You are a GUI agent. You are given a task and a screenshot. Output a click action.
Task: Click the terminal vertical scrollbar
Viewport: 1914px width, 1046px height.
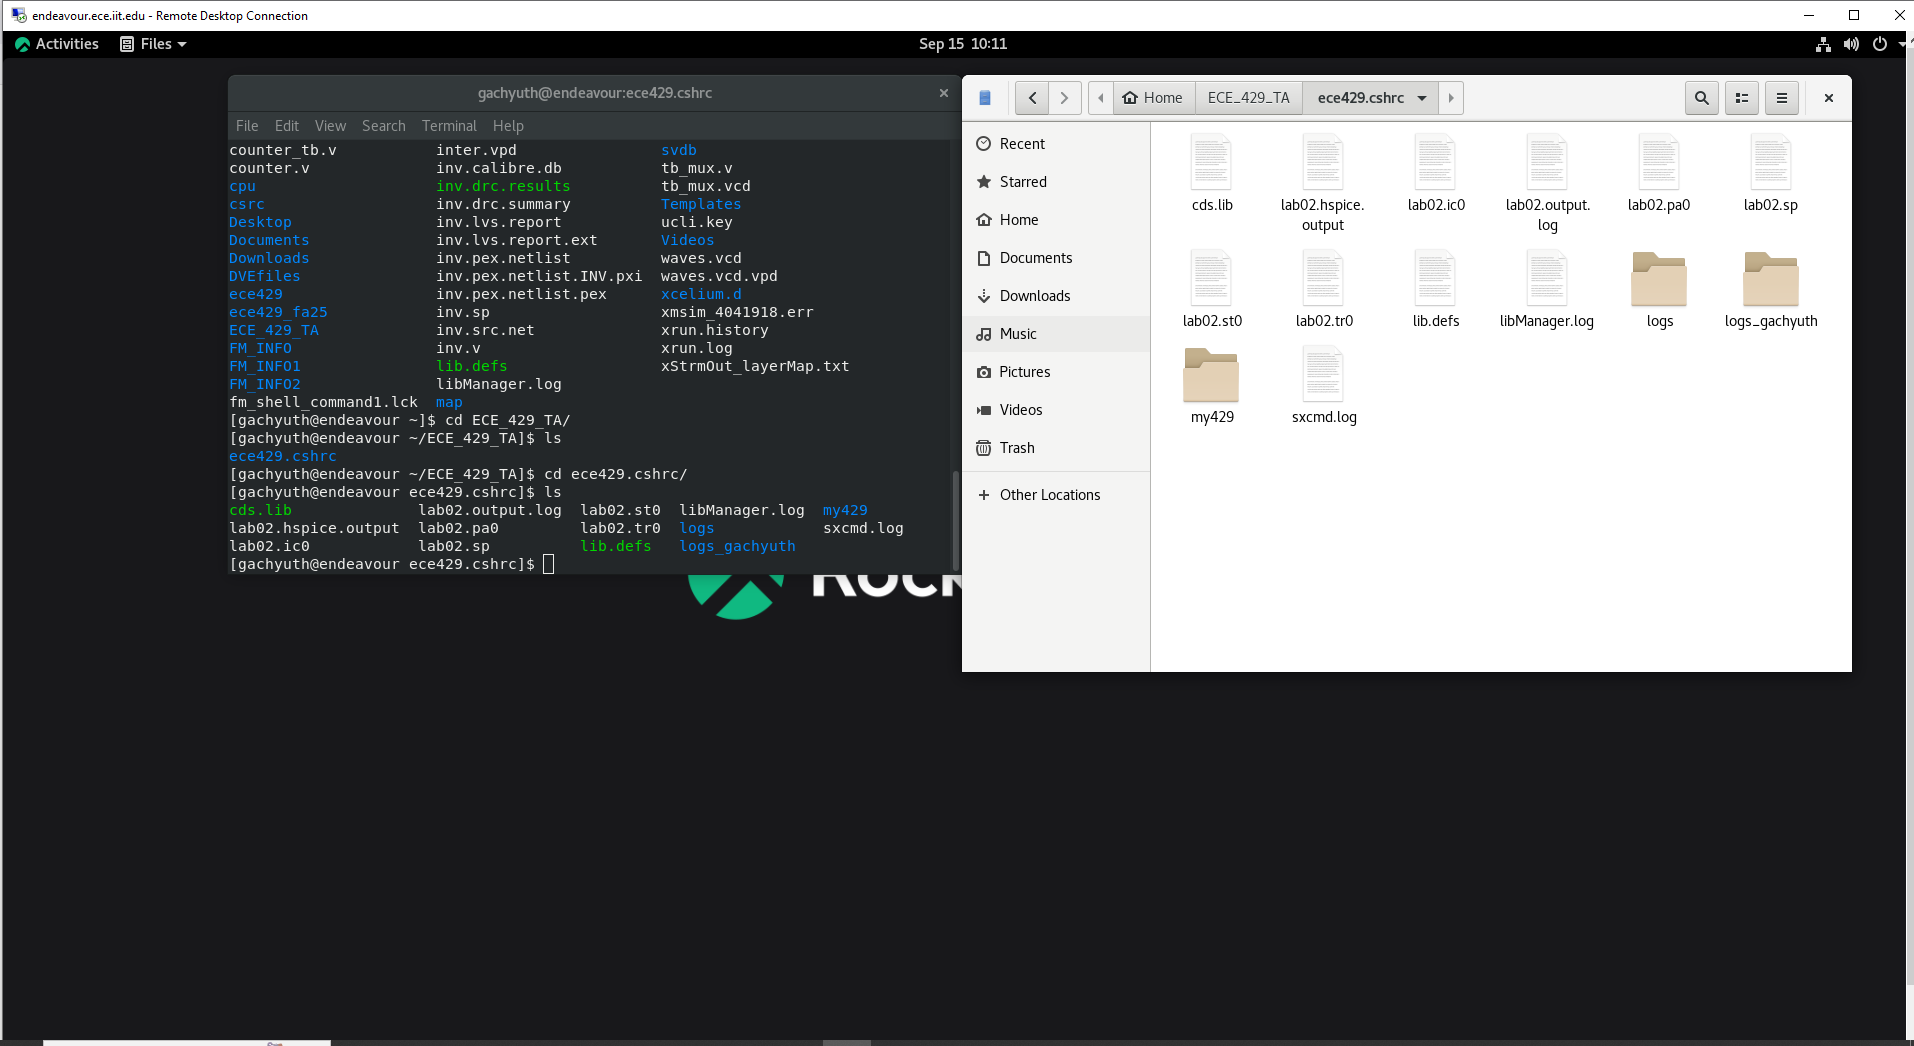point(955,520)
